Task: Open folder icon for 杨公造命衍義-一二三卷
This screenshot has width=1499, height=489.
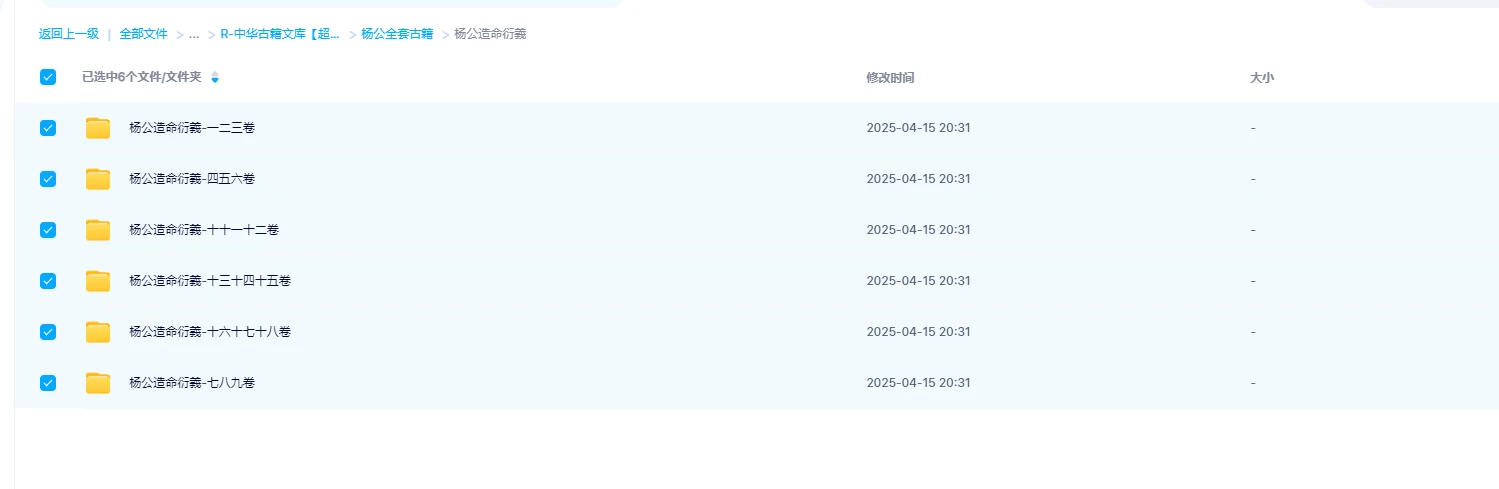Action: 98,128
